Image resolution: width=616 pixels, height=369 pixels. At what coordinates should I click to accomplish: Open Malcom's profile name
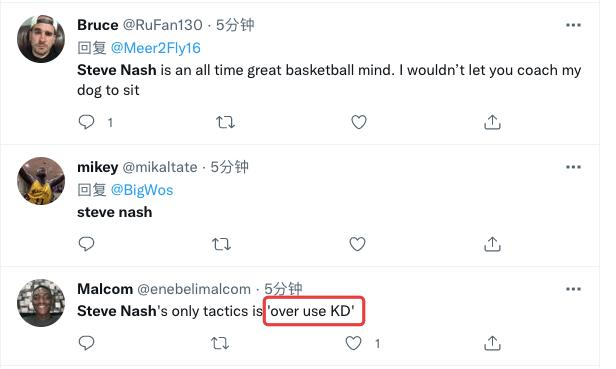click(x=105, y=289)
